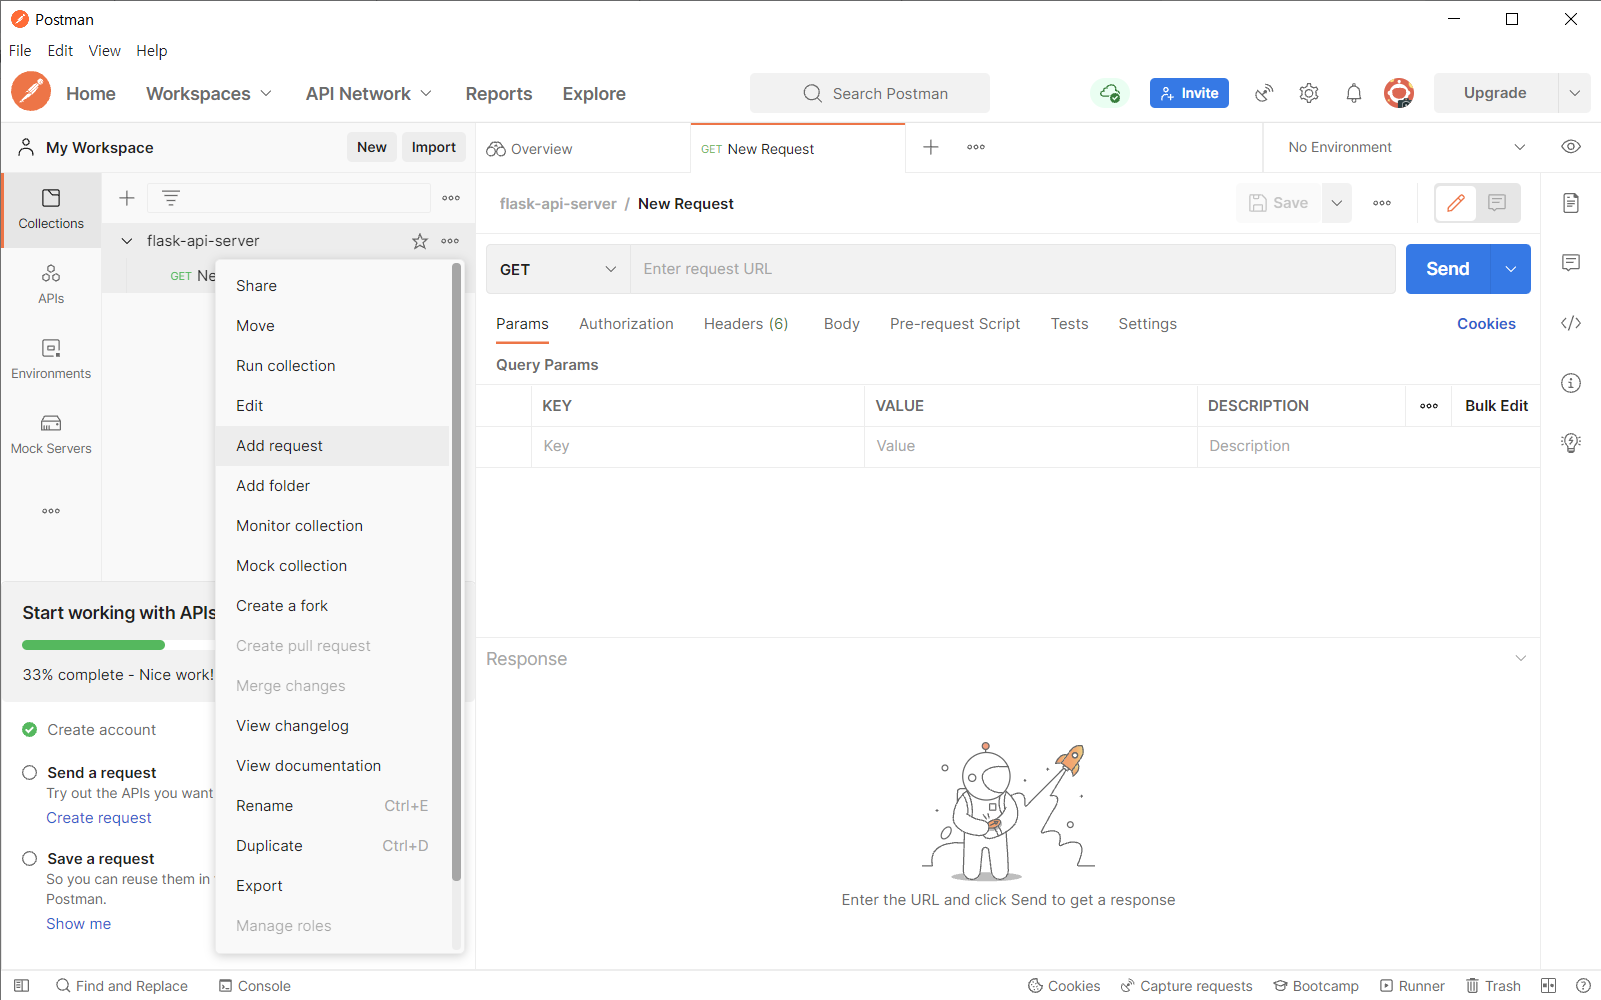Star the flask-api-server collection
The height and width of the screenshot is (1000, 1601).
(x=420, y=241)
